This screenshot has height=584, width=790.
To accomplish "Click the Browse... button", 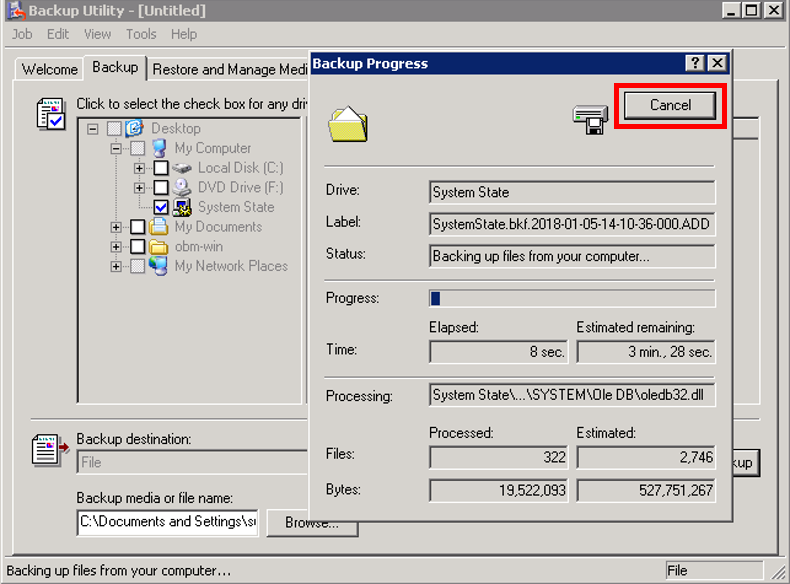I will pyautogui.click(x=311, y=523).
